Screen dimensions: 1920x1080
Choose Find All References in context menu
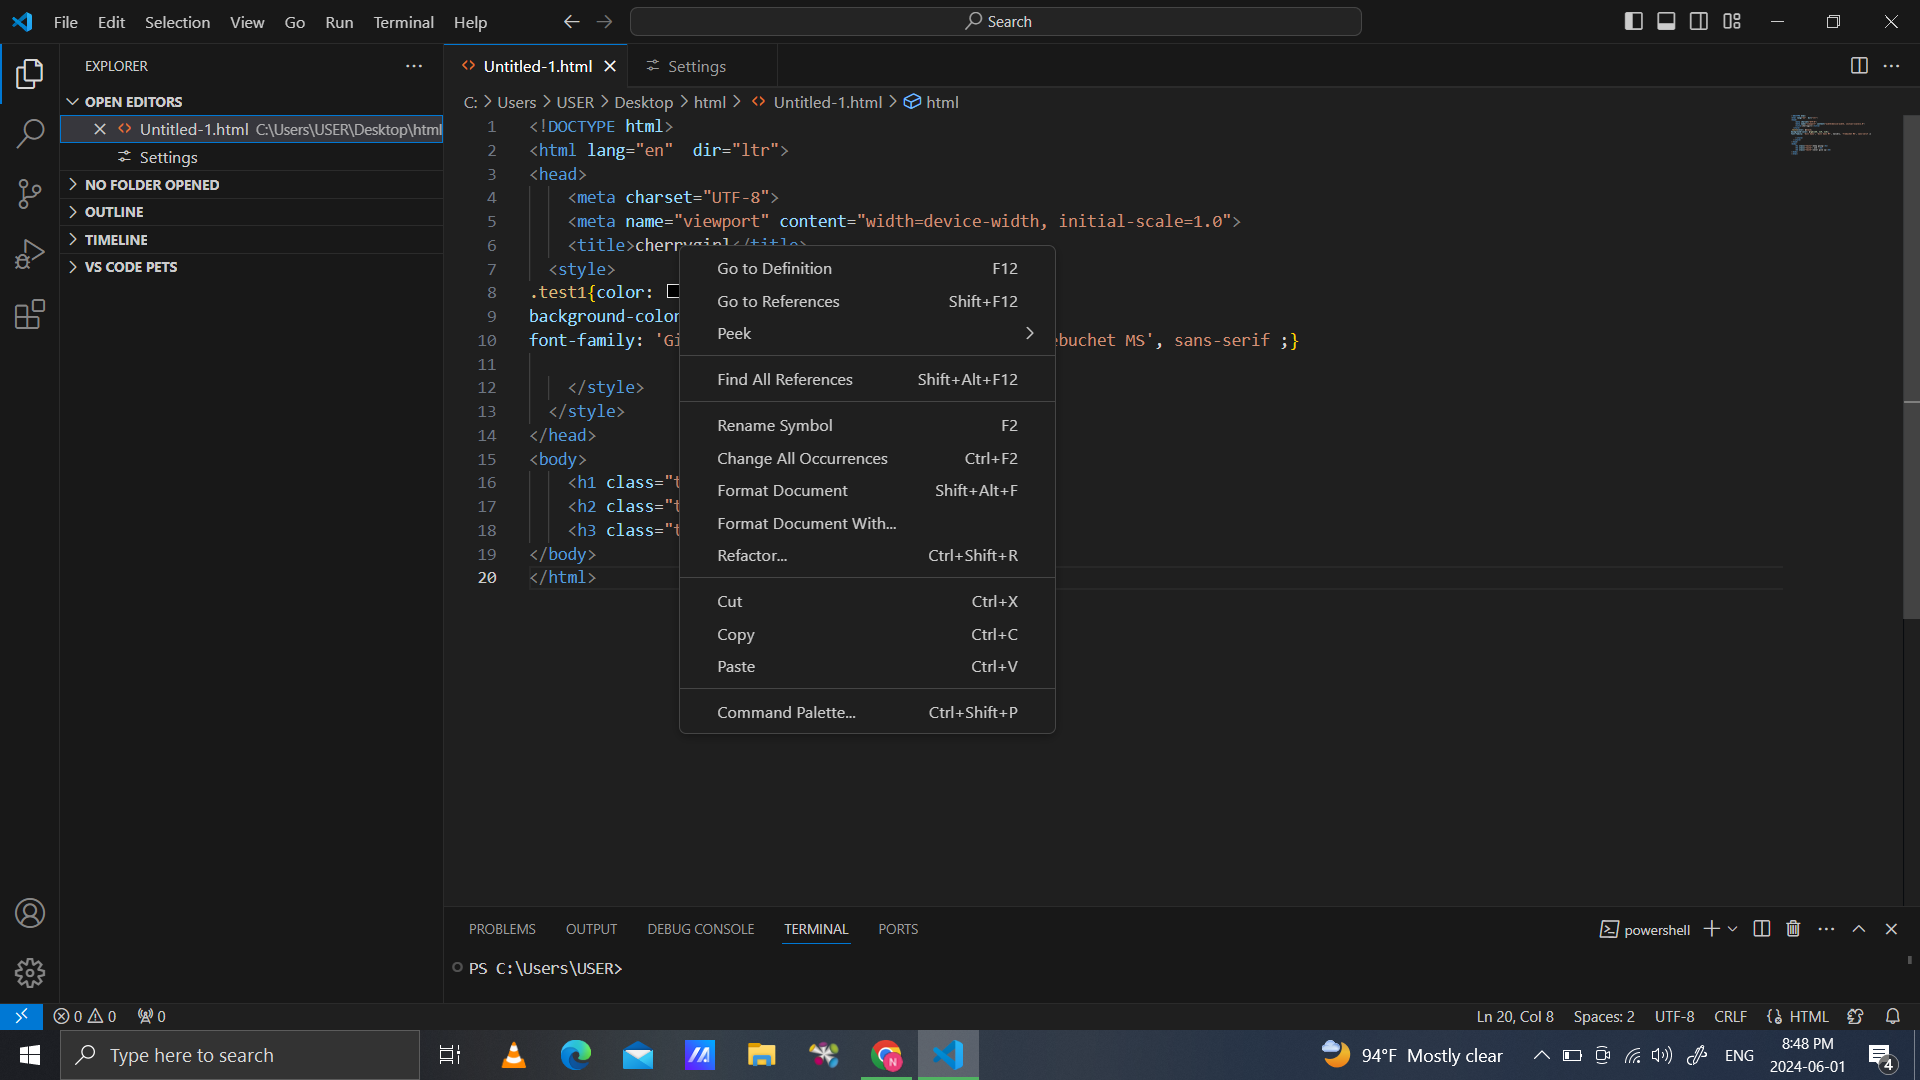tap(867, 379)
